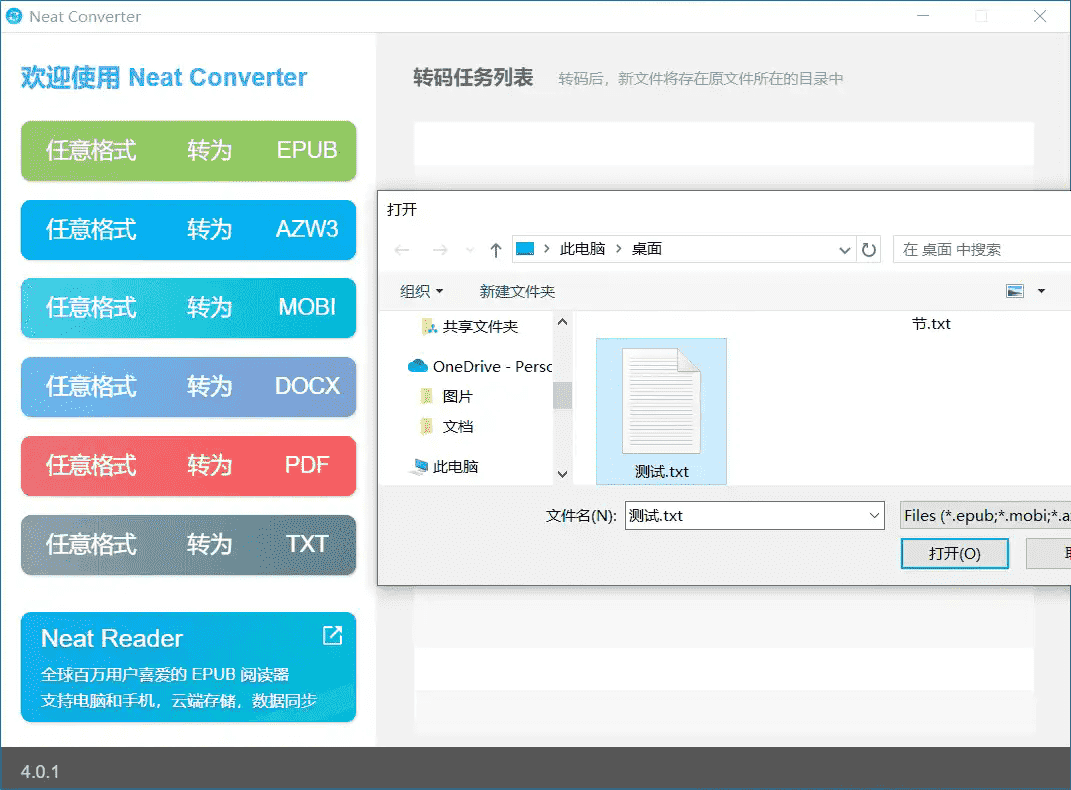Click 桌面 in the address breadcrumb

coord(647,249)
